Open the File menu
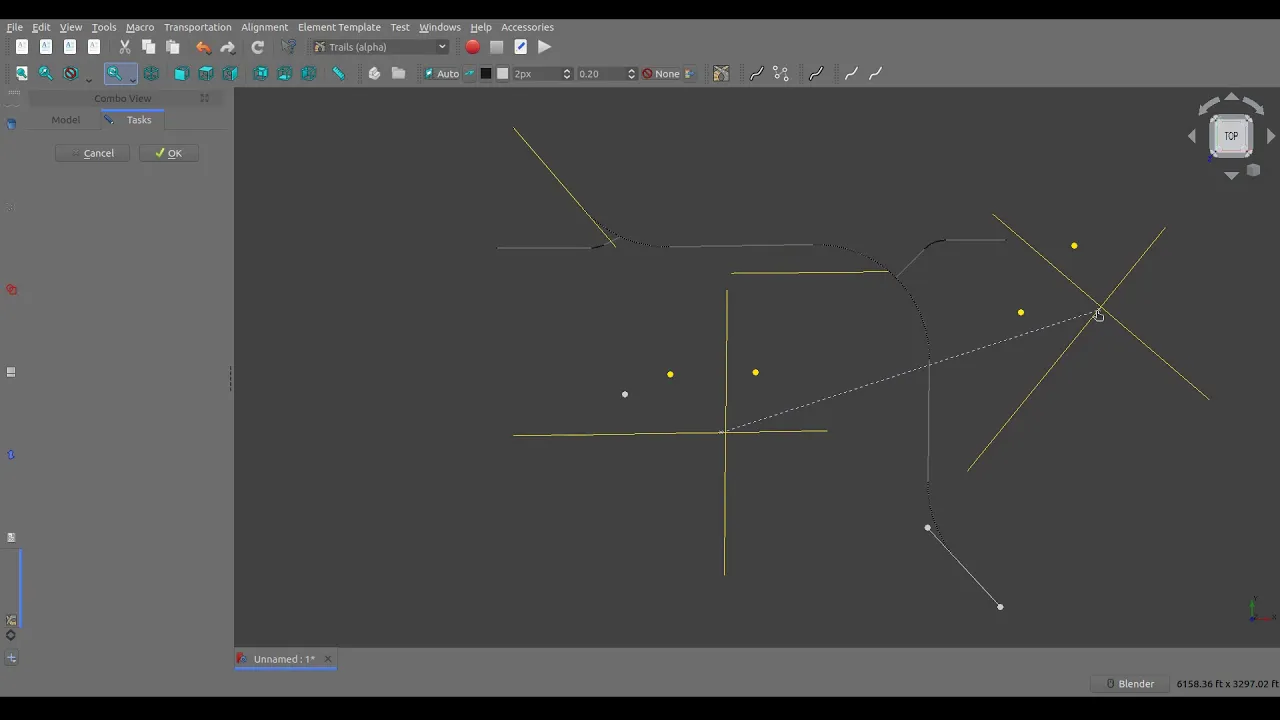1280x720 pixels. (15, 27)
